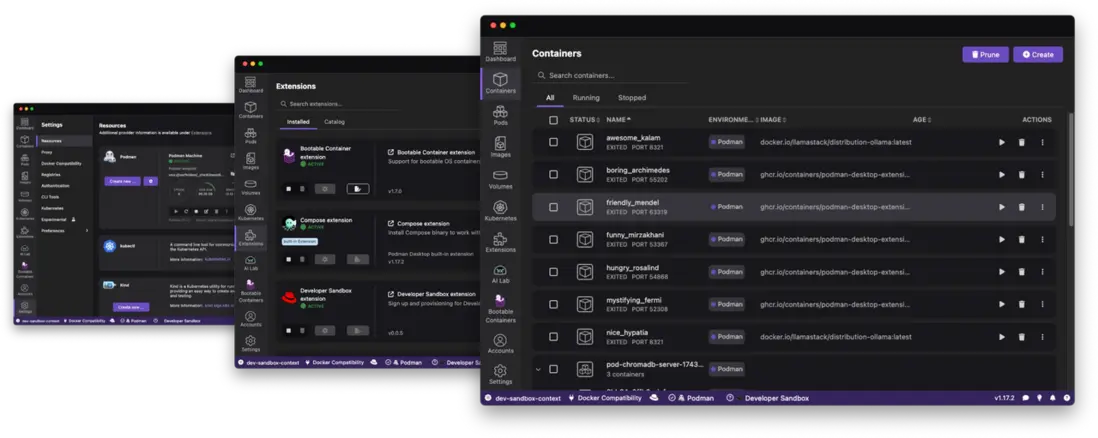Sort containers by Image column
Viewport: 1098px width, 438px height.
point(773,120)
